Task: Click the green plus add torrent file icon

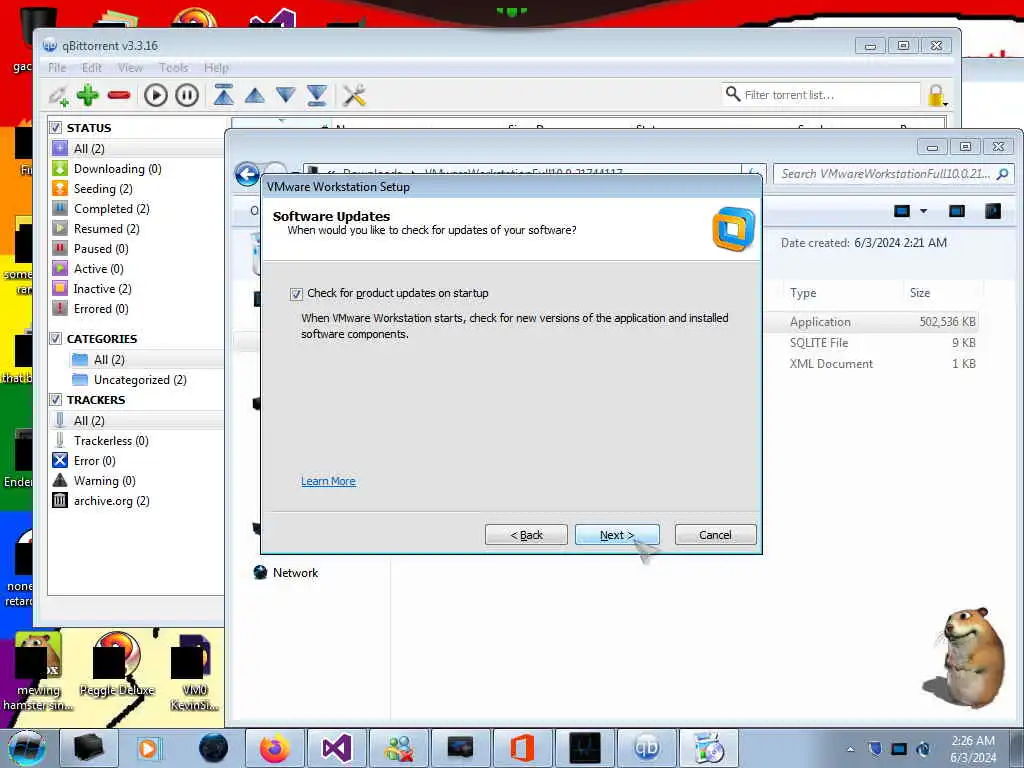Action: (88, 95)
